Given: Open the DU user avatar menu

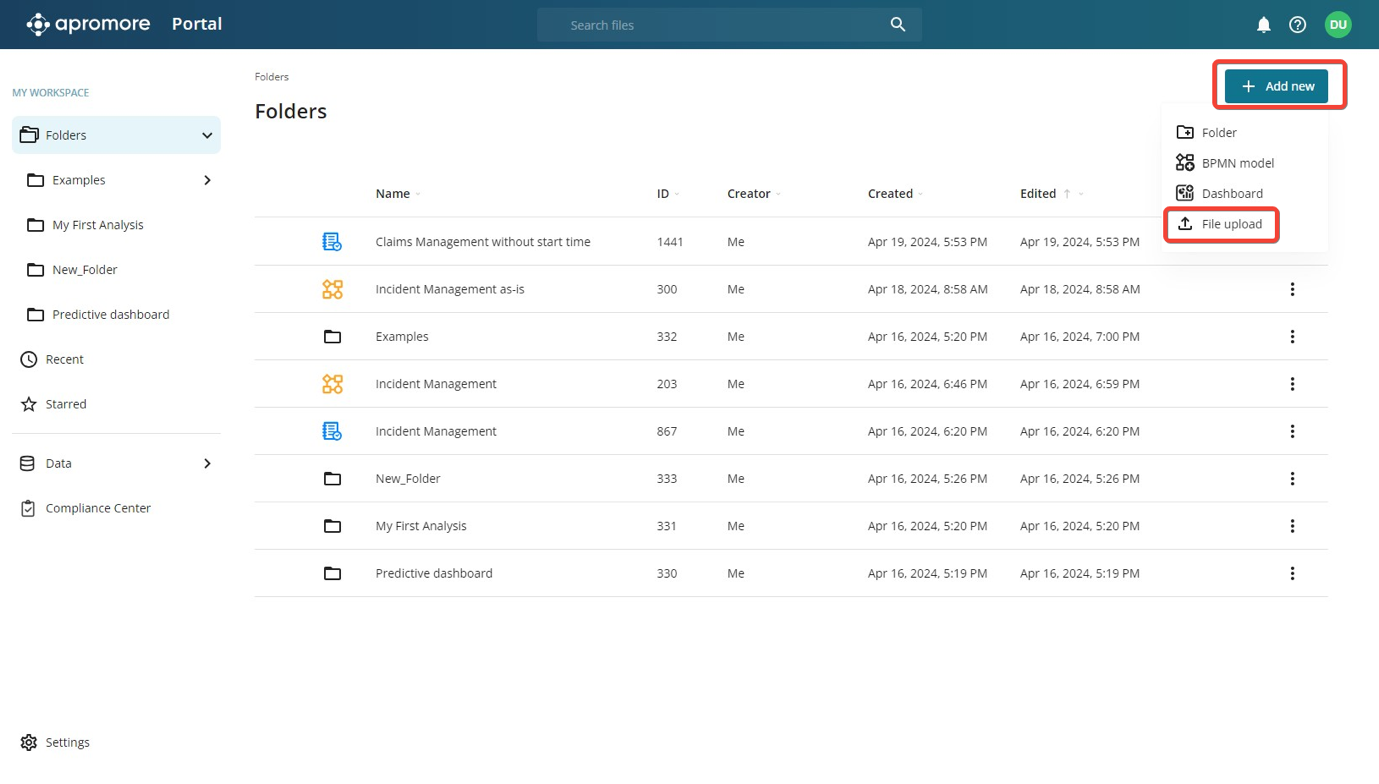Looking at the screenshot, I should coord(1337,25).
